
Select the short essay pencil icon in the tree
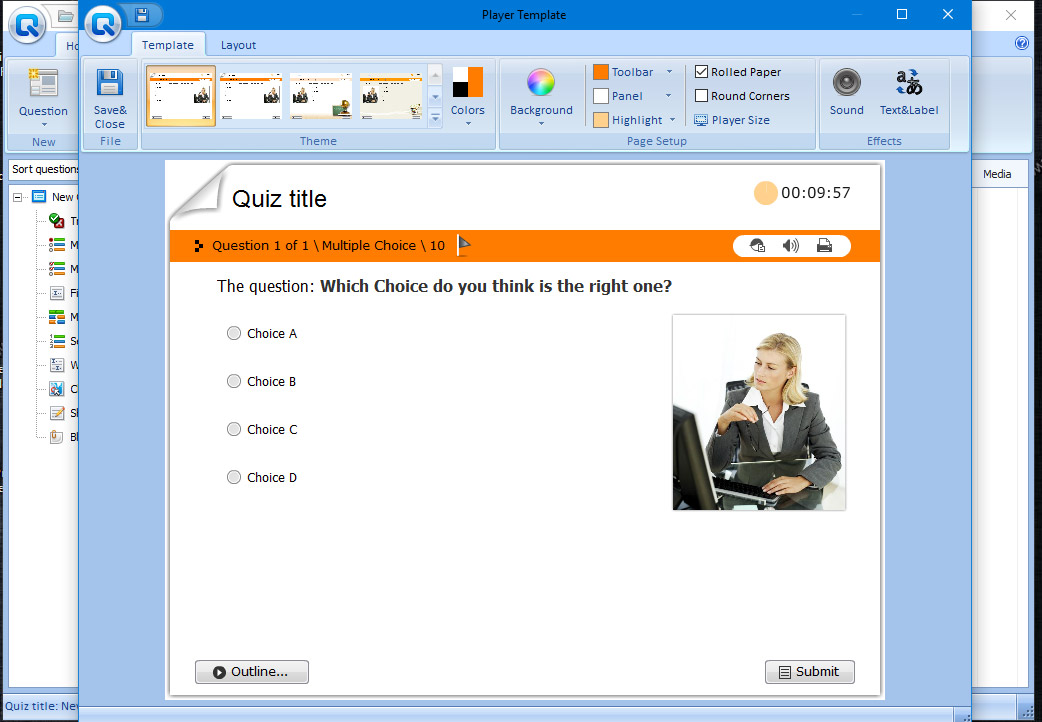click(x=57, y=413)
